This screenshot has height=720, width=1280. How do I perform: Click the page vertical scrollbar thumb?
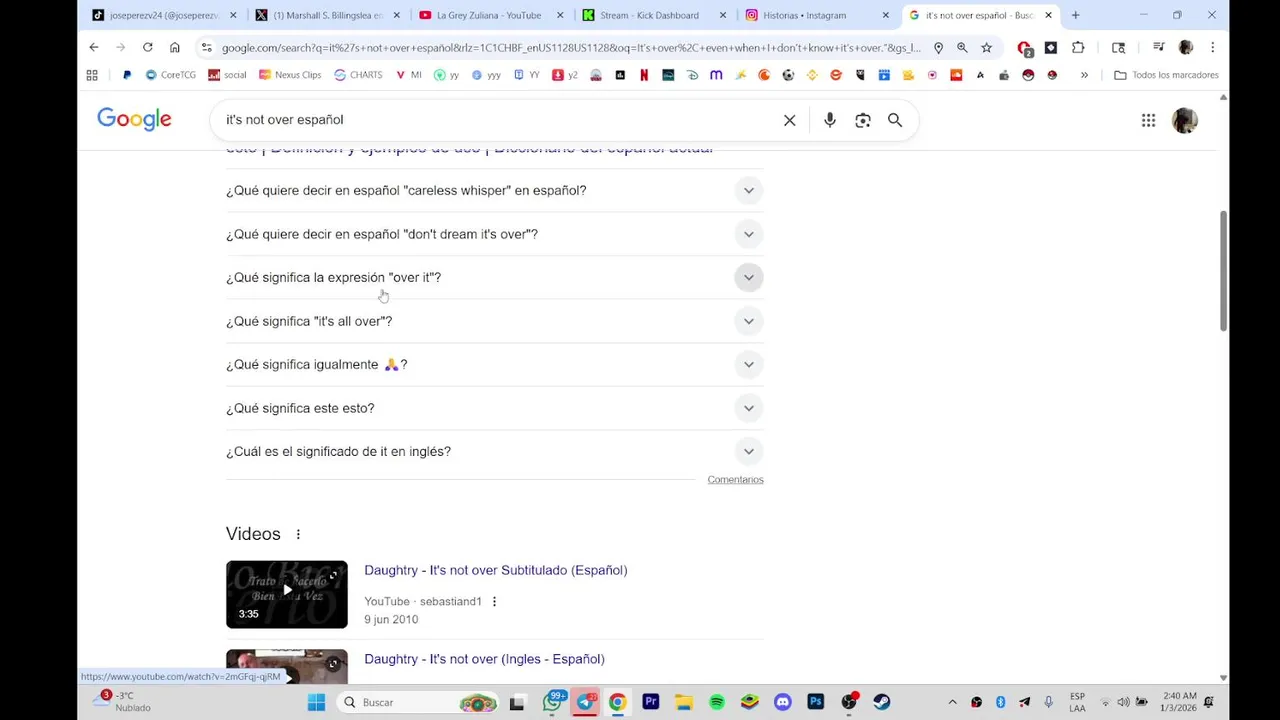[1223, 270]
